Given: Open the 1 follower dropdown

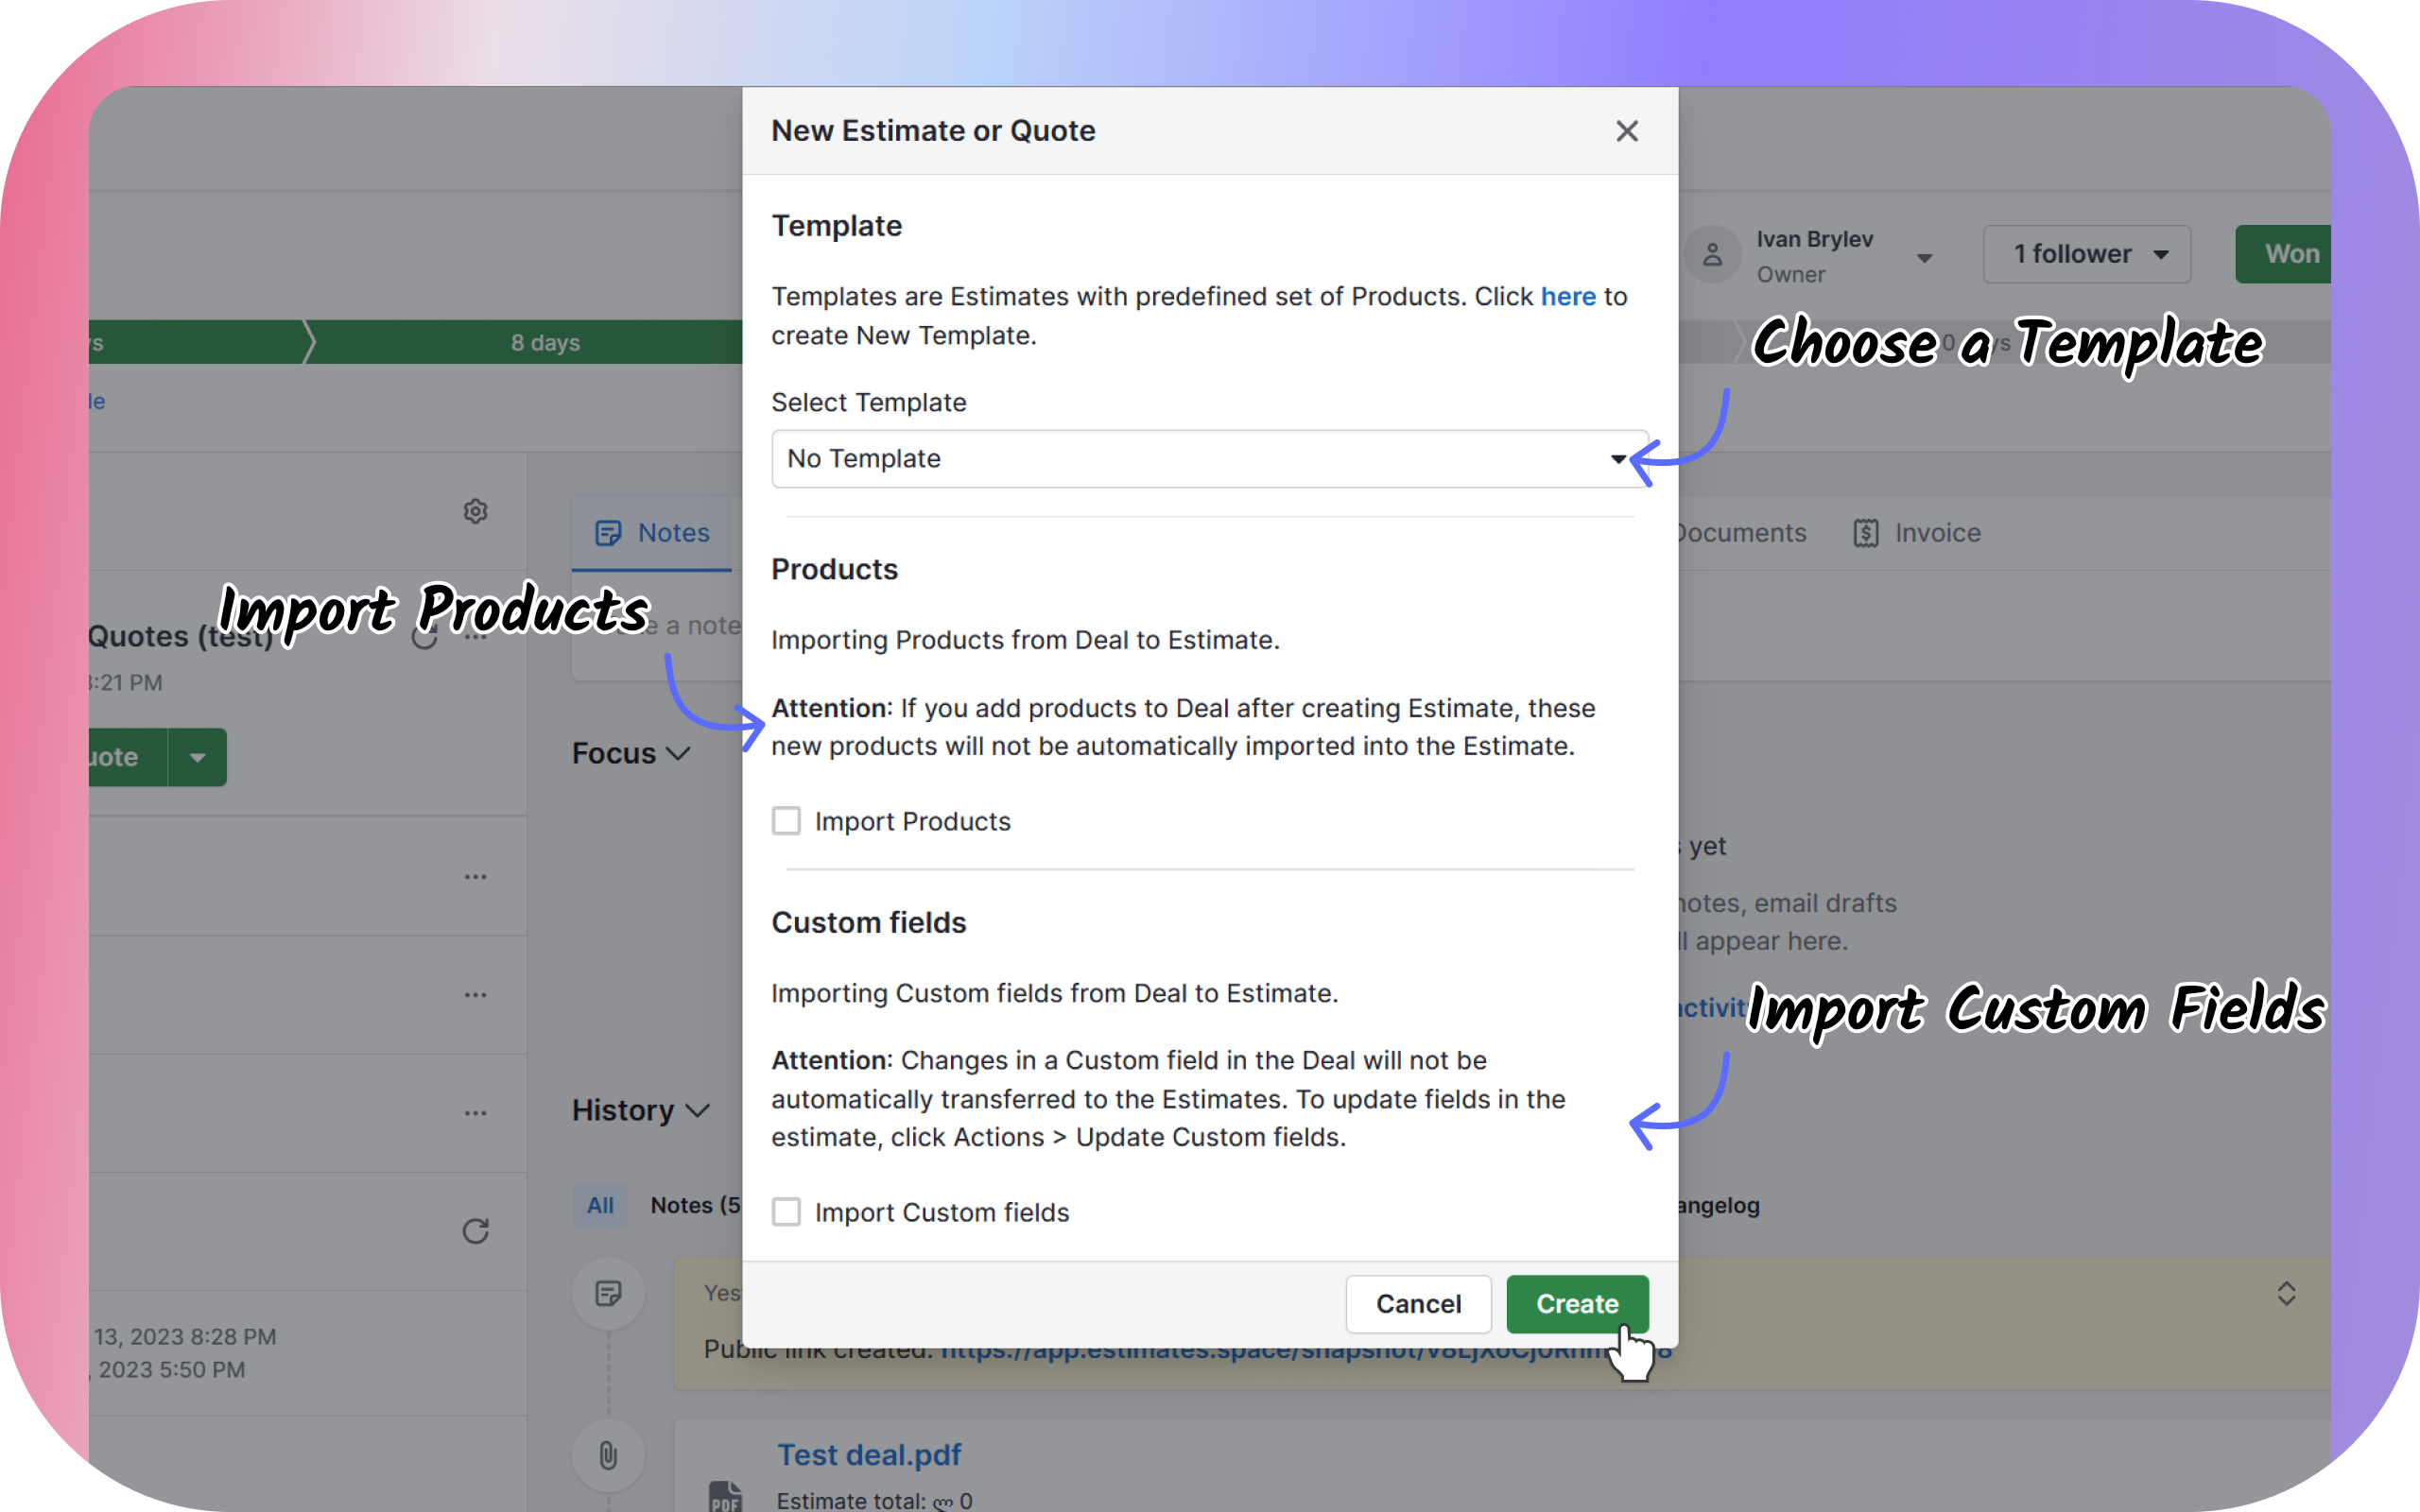Looking at the screenshot, I should pyautogui.click(x=2087, y=255).
